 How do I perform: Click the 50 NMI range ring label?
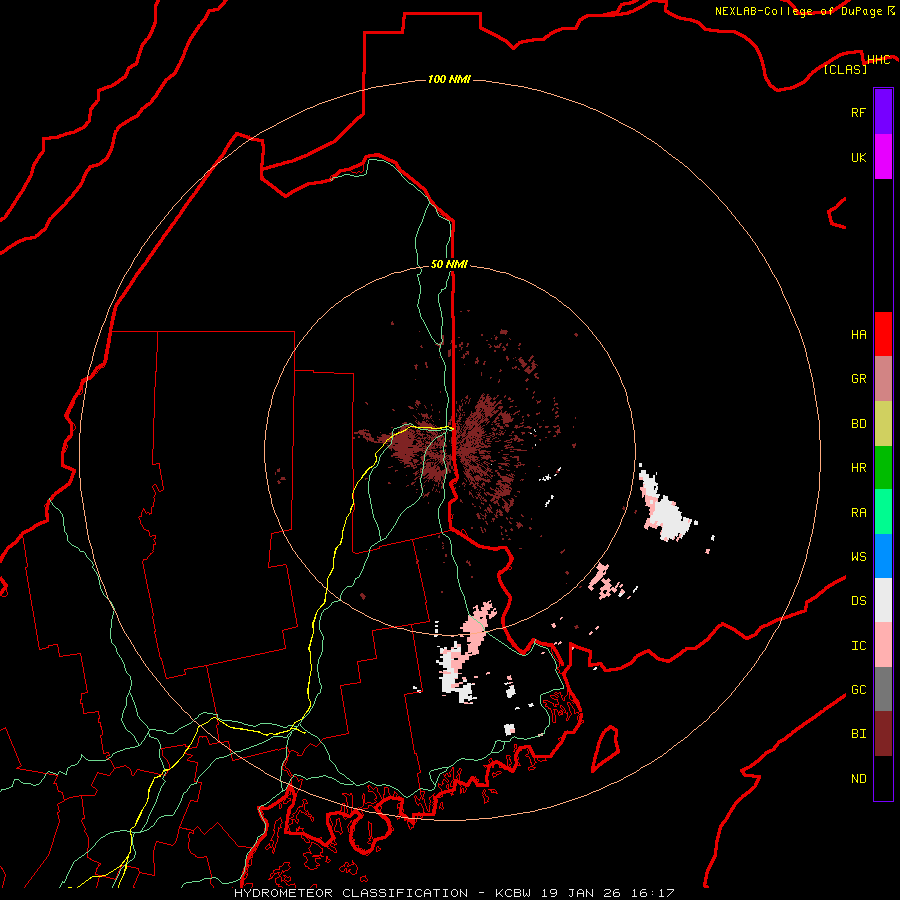coord(449,264)
